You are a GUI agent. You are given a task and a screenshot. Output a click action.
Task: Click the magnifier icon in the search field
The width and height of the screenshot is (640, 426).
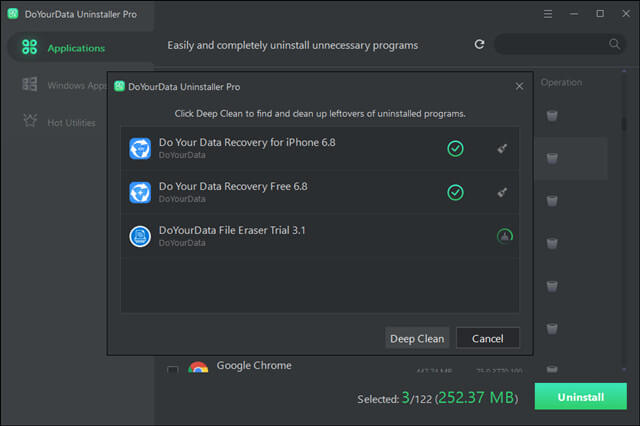[x=614, y=45]
